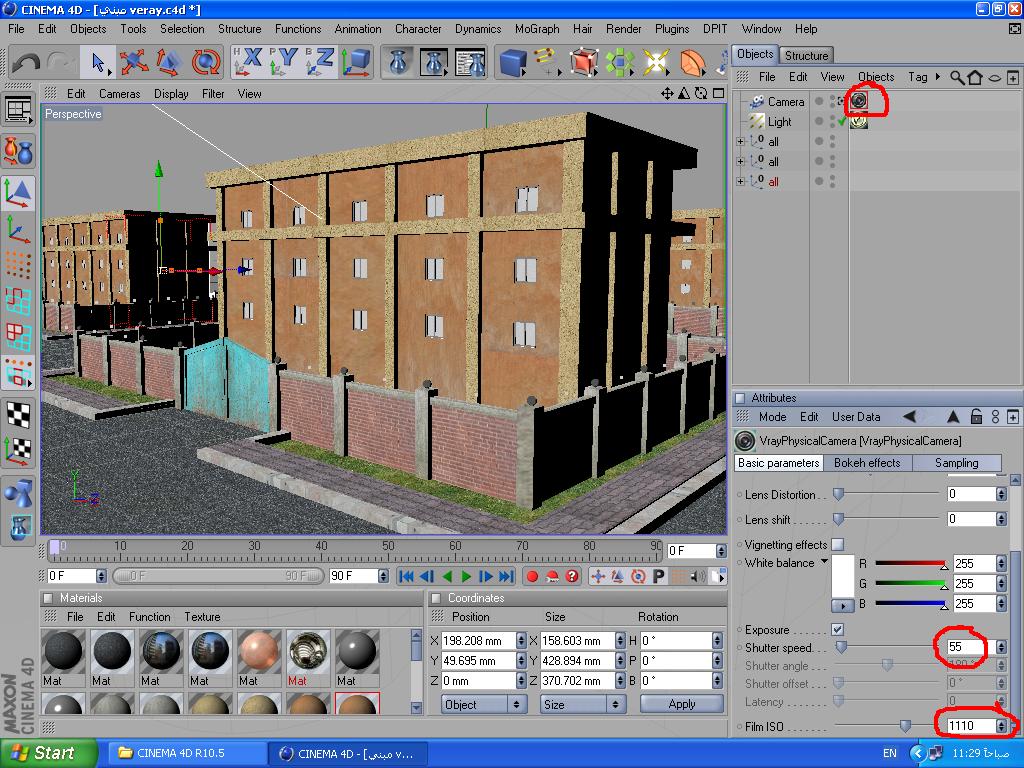This screenshot has height=768, width=1024.
Task: Switch to Structure tab
Action: tap(806, 56)
